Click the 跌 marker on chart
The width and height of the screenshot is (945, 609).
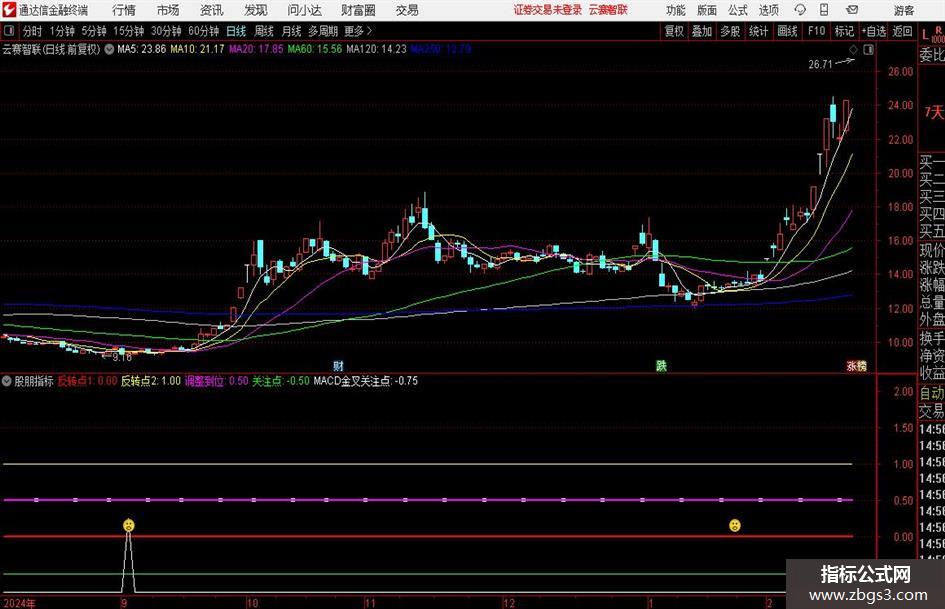click(661, 365)
